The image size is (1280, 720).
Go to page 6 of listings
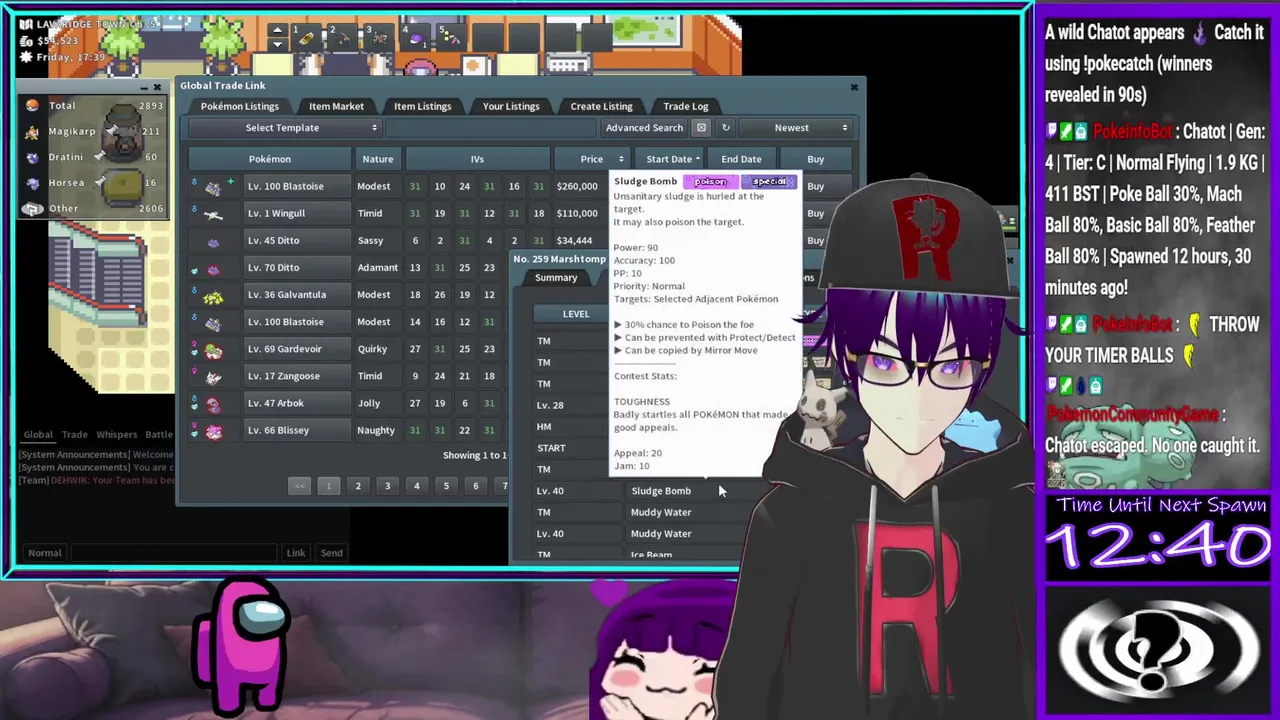476,486
